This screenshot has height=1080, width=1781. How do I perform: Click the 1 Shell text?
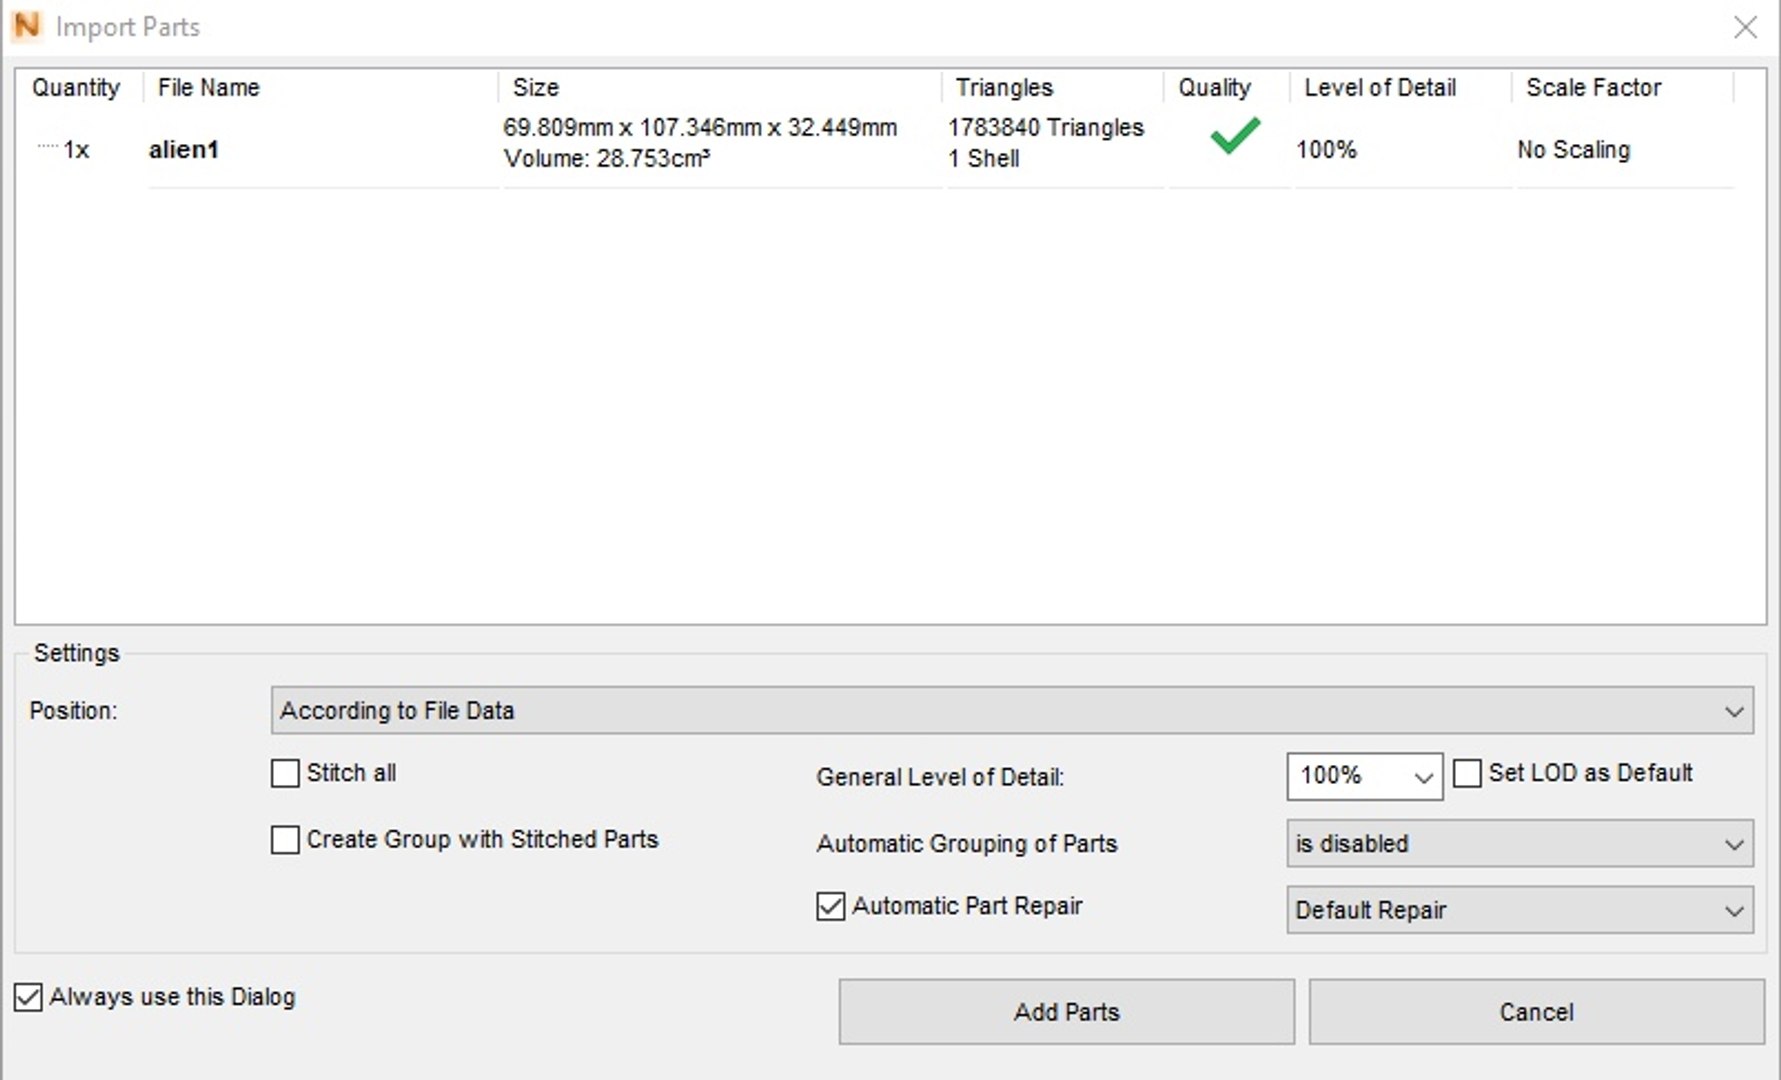[984, 159]
